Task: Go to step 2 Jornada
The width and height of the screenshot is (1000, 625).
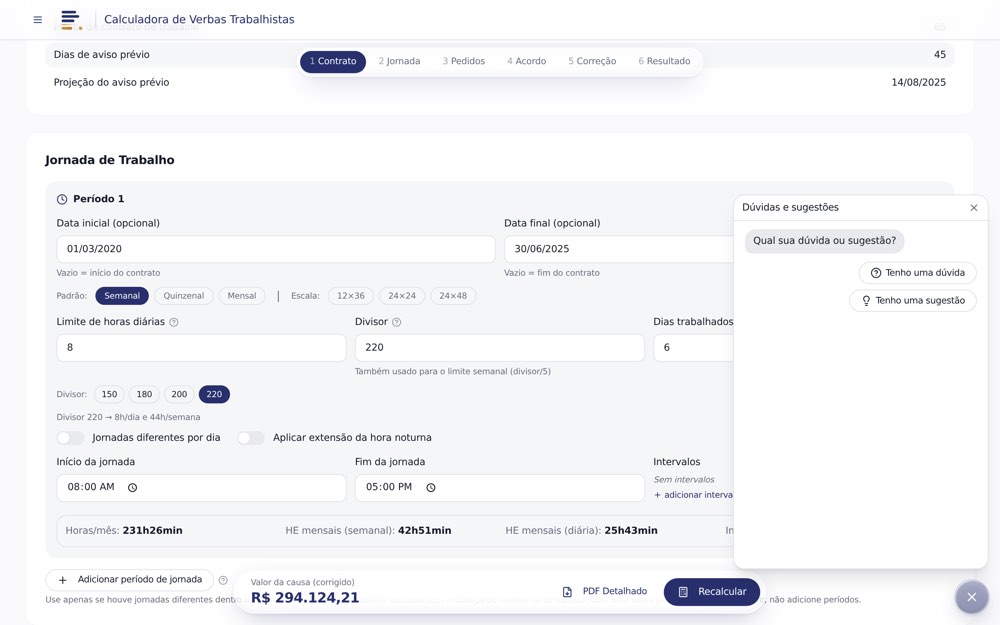Action: coord(399,61)
